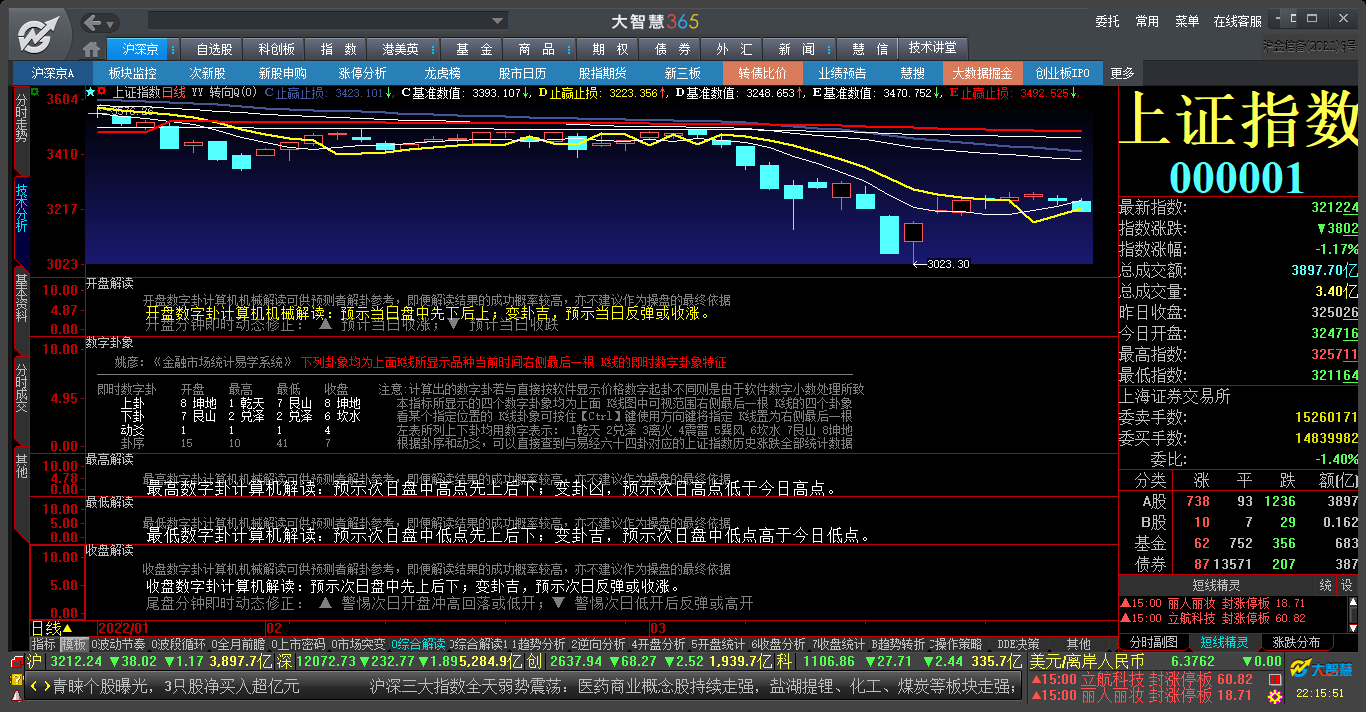Switch to 涨跌分布 panel tab
The height and width of the screenshot is (712, 1366).
click(1296, 642)
